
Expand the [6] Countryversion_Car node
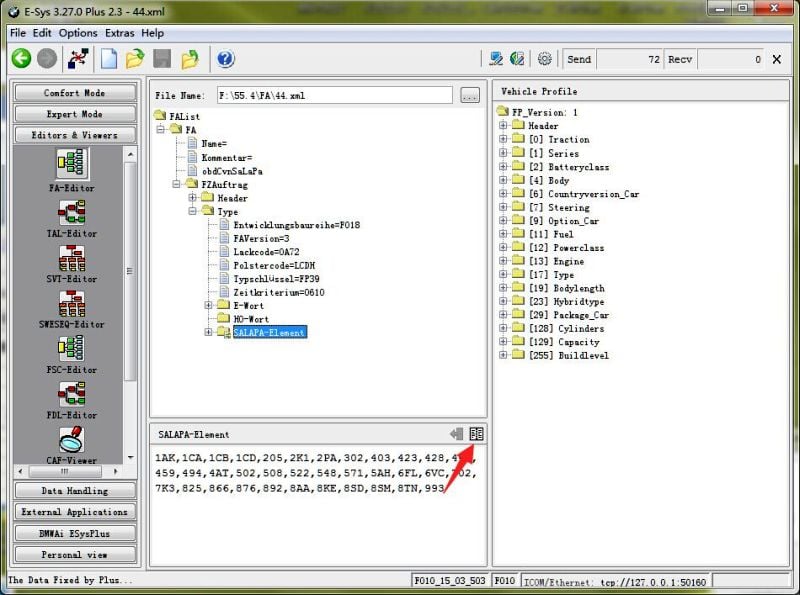(503, 193)
